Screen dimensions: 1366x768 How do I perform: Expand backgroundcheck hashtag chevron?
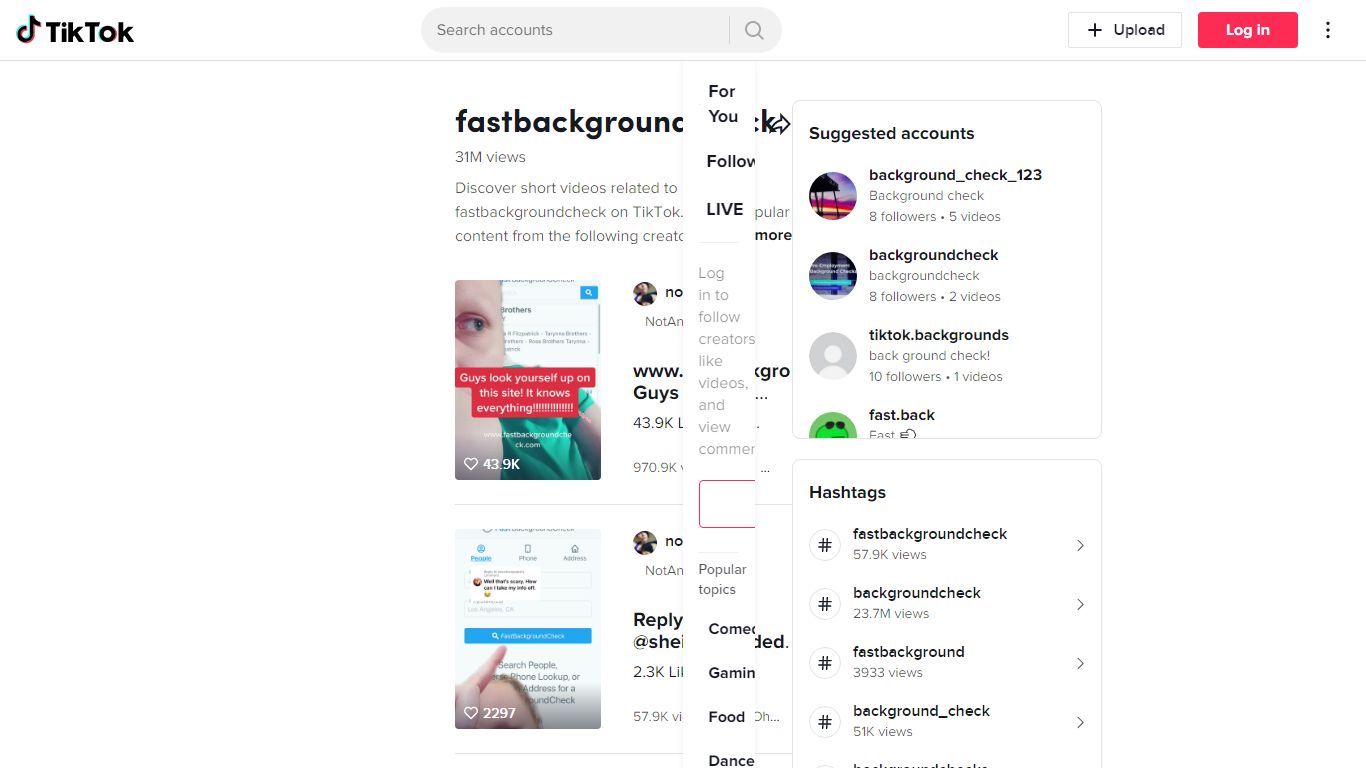pos(1080,604)
